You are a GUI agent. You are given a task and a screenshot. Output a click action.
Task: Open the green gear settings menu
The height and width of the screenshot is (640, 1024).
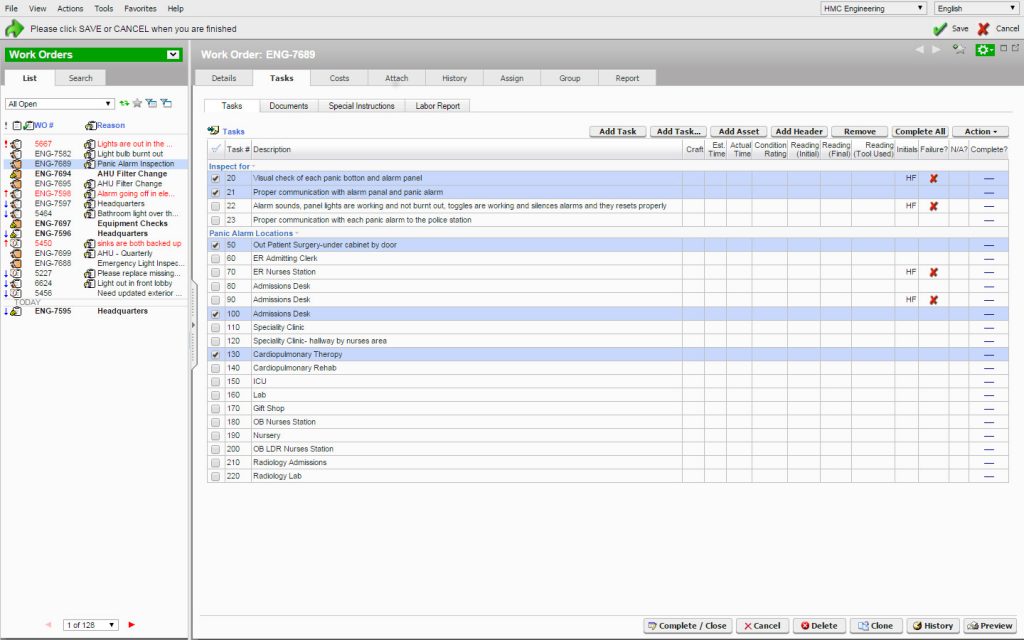(985, 50)
